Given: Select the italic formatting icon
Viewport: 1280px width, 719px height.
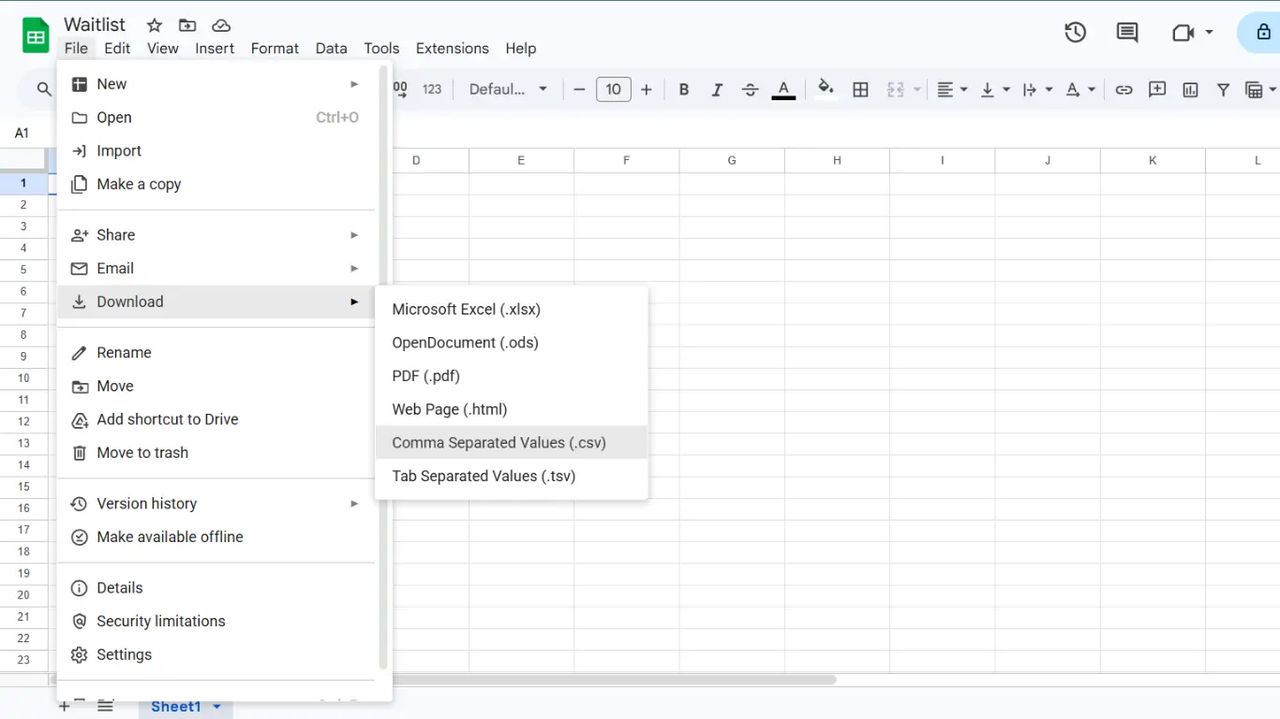Looking at the screenshot, I should click(x=717, y=89).
